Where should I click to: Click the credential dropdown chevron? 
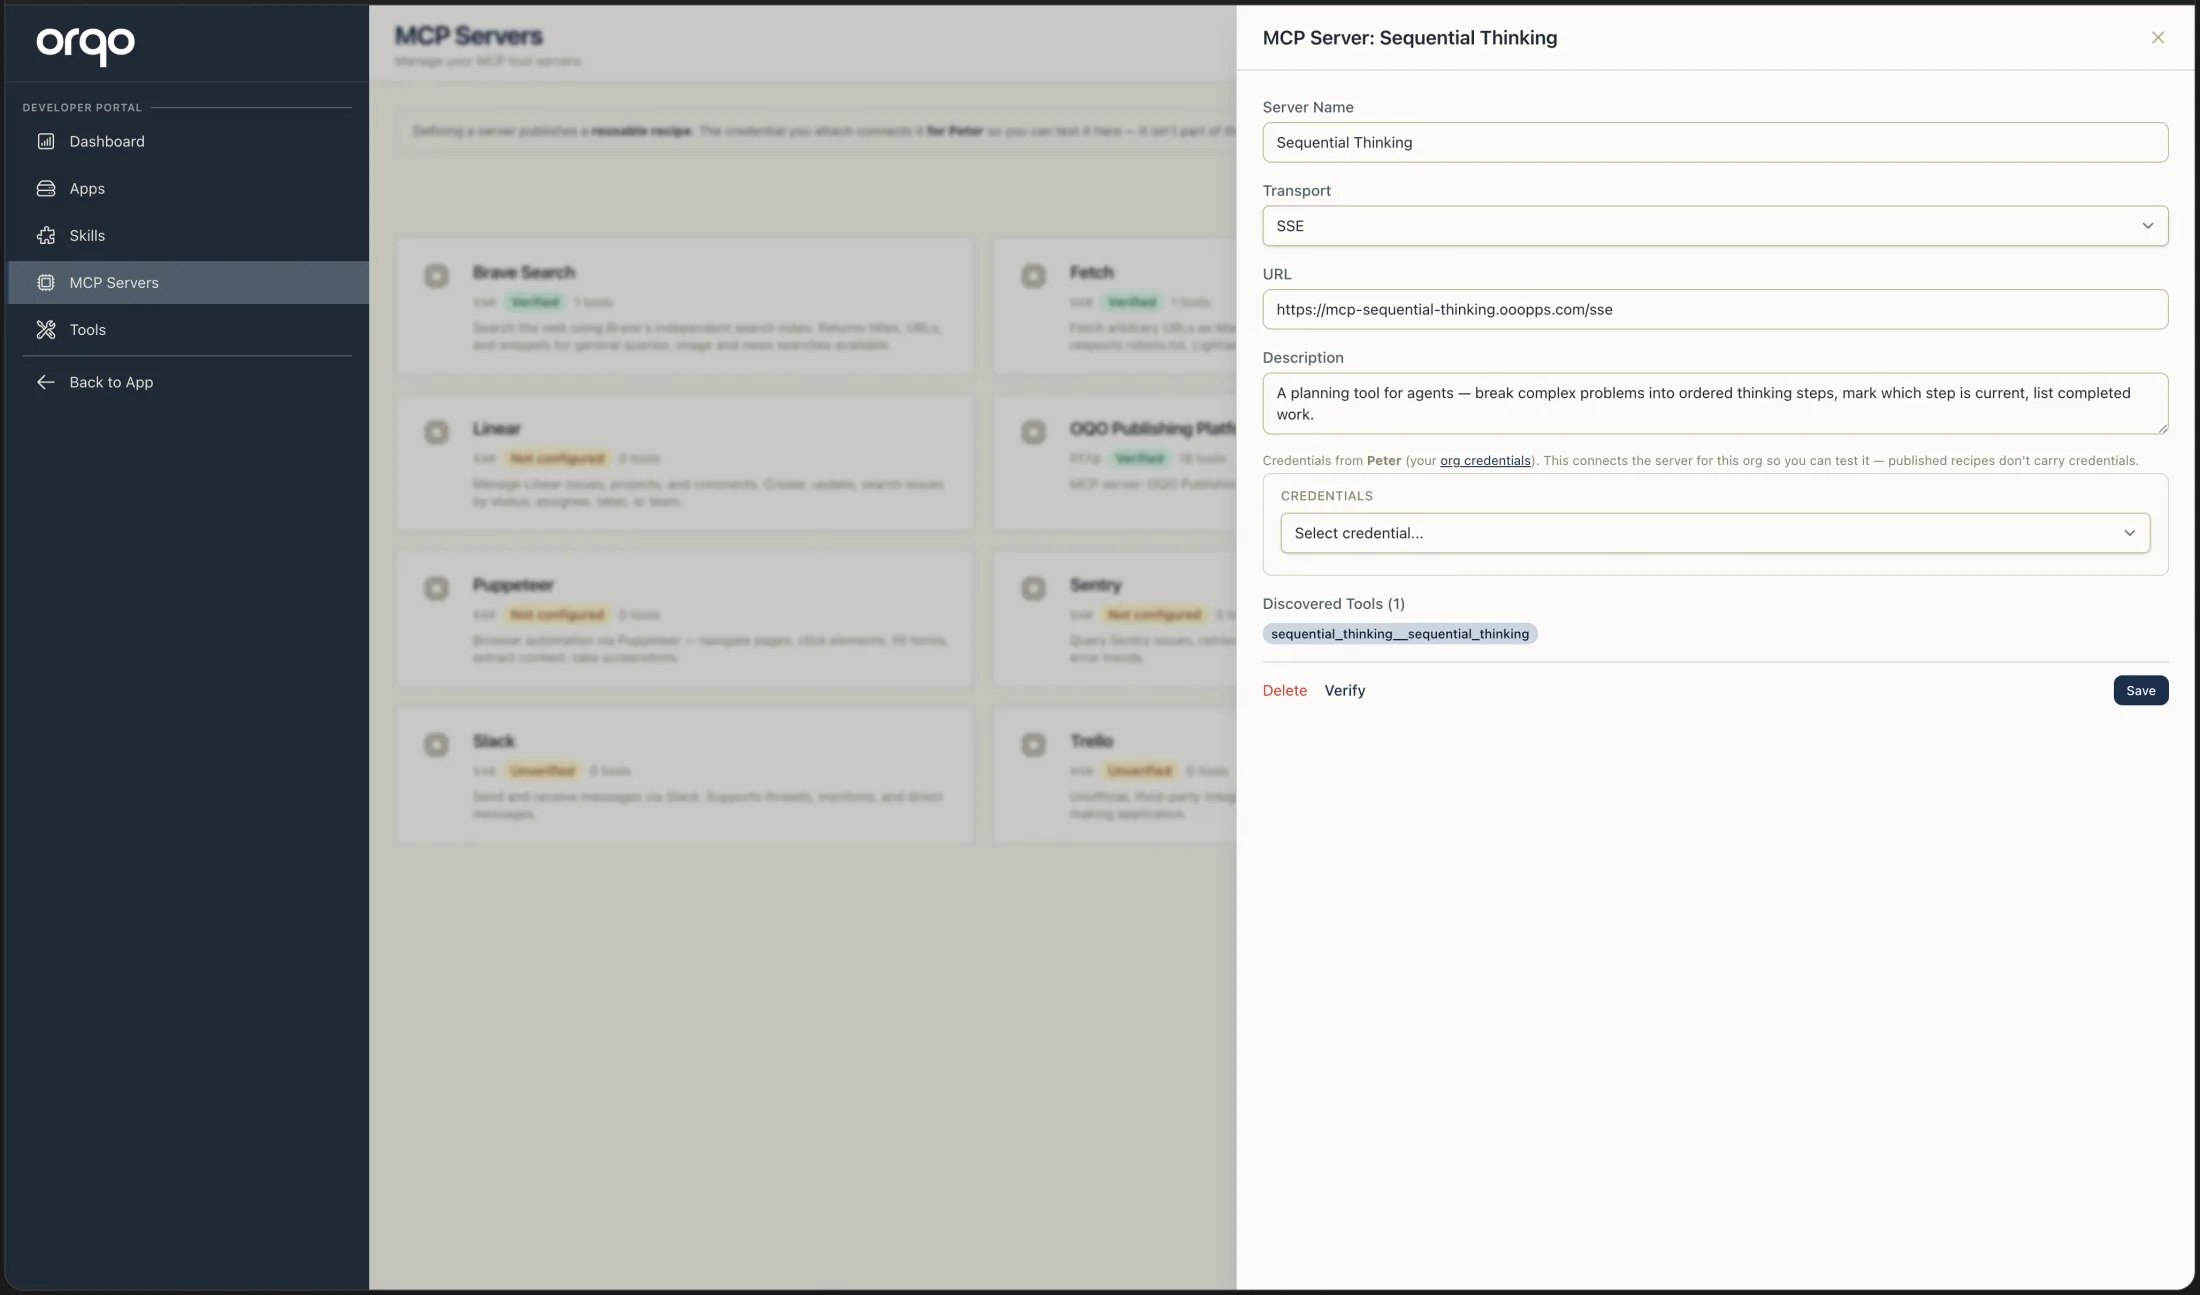pyautogui.click(x=2129, y=533)
